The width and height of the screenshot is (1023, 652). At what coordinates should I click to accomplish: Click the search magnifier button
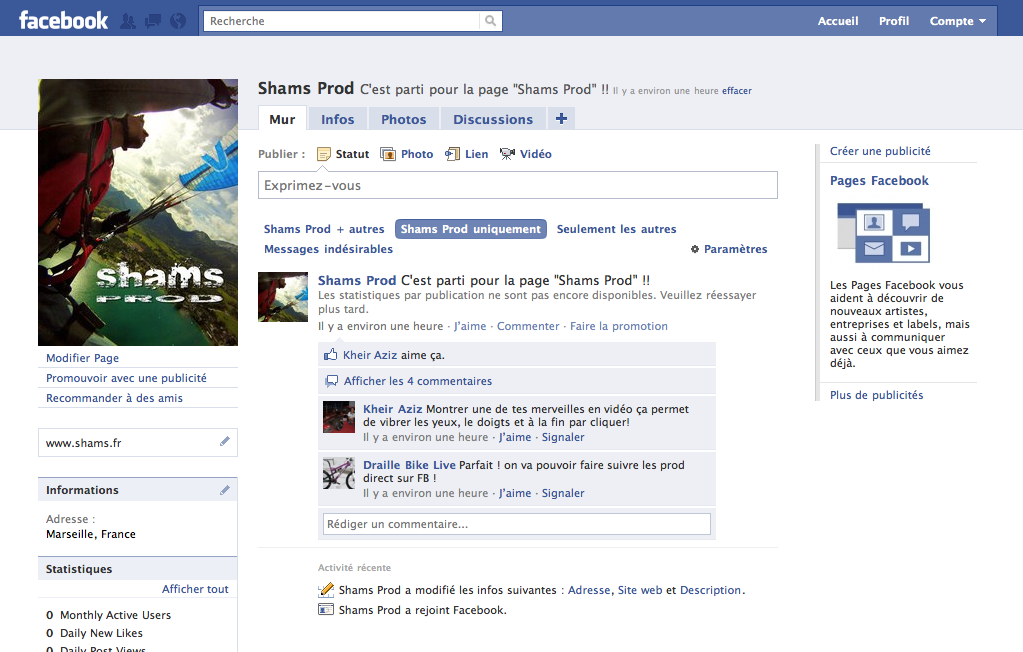click(490, 21)
